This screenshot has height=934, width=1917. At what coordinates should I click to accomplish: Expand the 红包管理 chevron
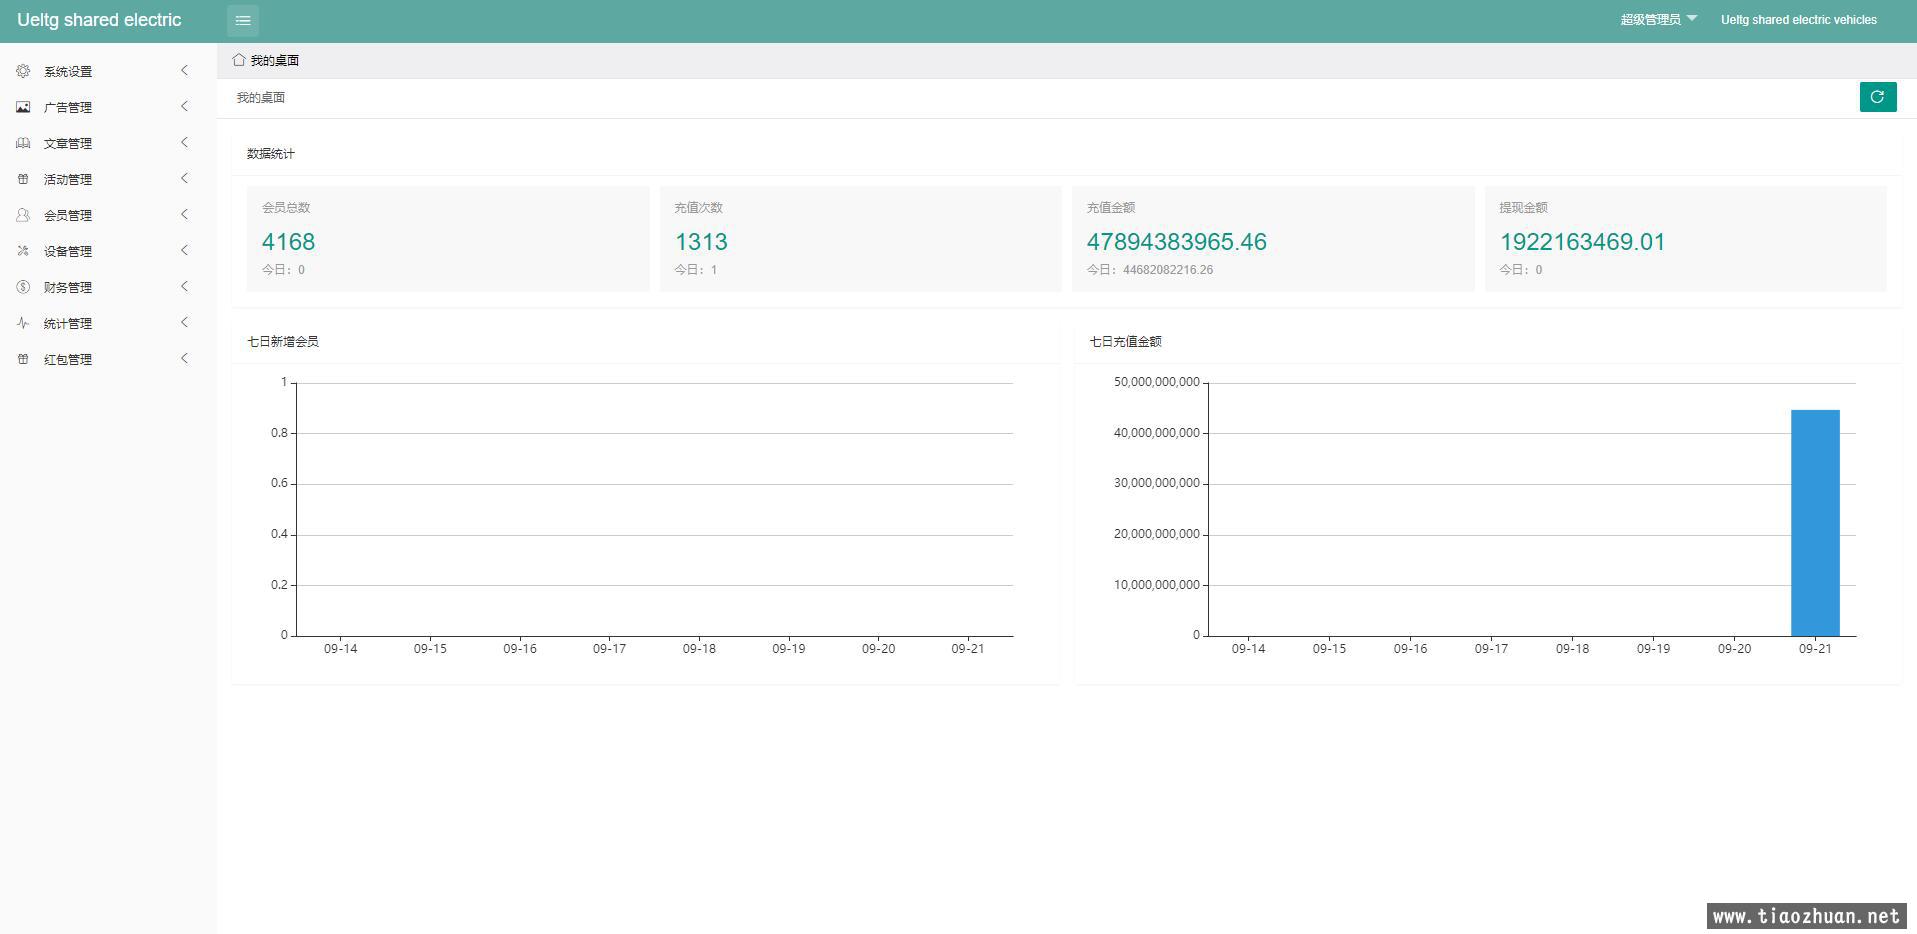coord(184,358)
